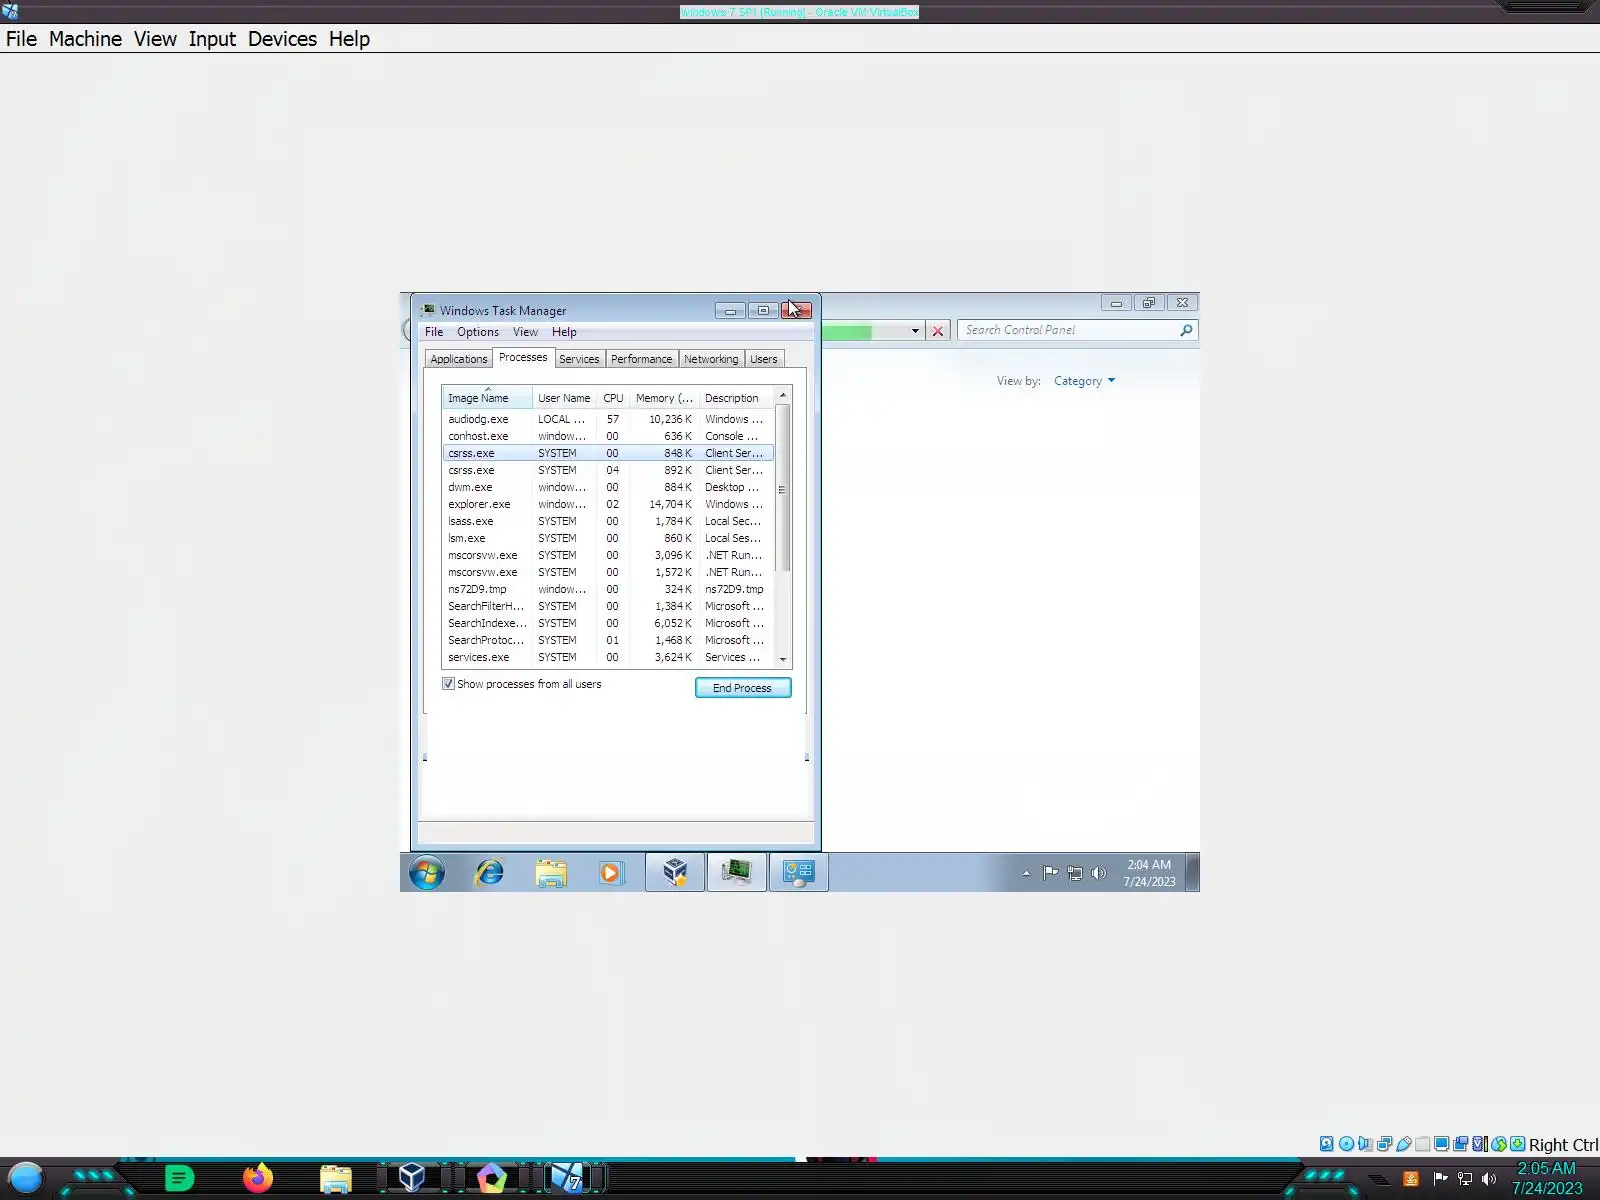The width and height of the screenshot is (1600, 1200).
Task: Select Task Manager button in guest taskbar
Action: click(737, 873)
